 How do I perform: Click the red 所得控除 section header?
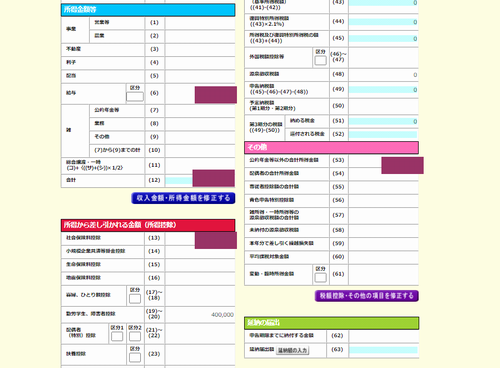click(x=148, y=225)
